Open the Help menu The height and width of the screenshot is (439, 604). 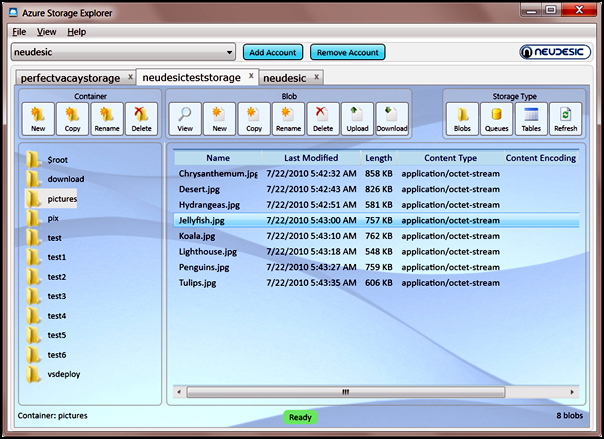(77, 32)
